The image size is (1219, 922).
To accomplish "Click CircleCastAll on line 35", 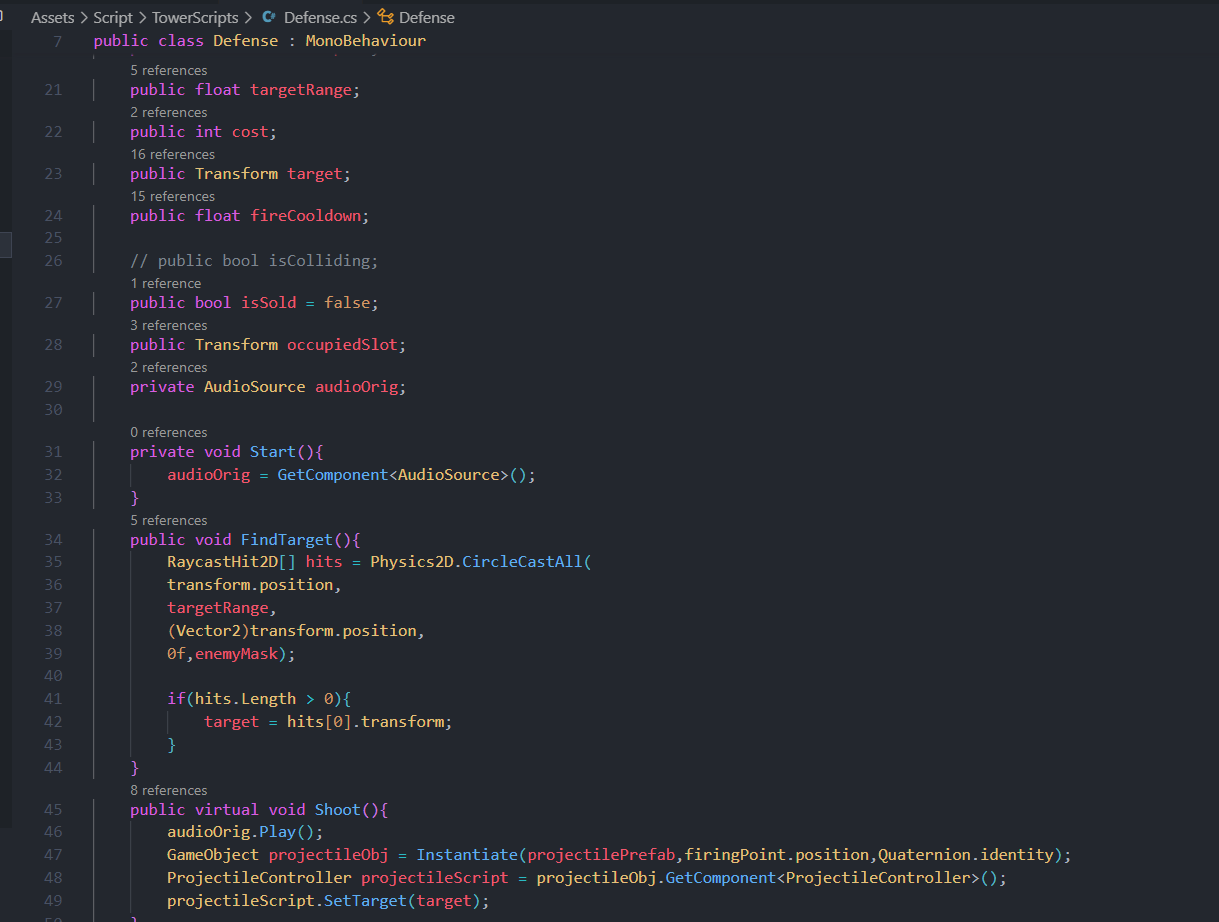I will click(x=522, y=562).
